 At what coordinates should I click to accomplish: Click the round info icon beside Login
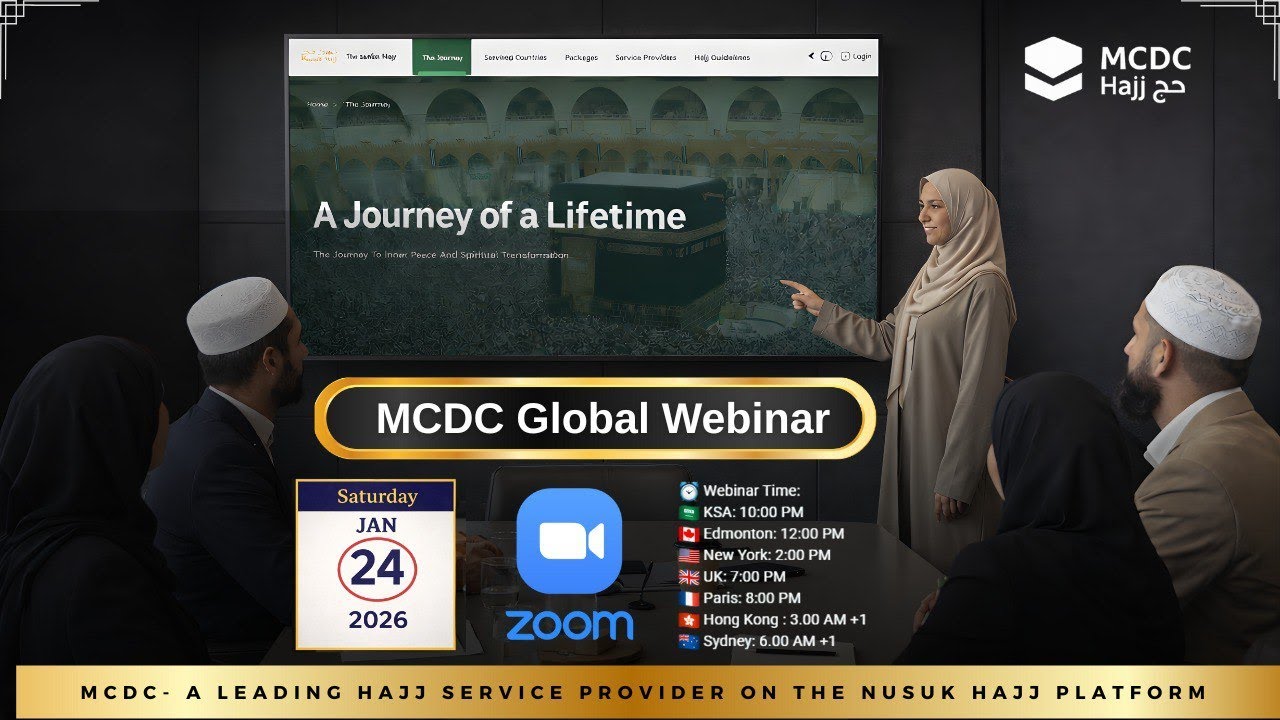tap(826, 57)
